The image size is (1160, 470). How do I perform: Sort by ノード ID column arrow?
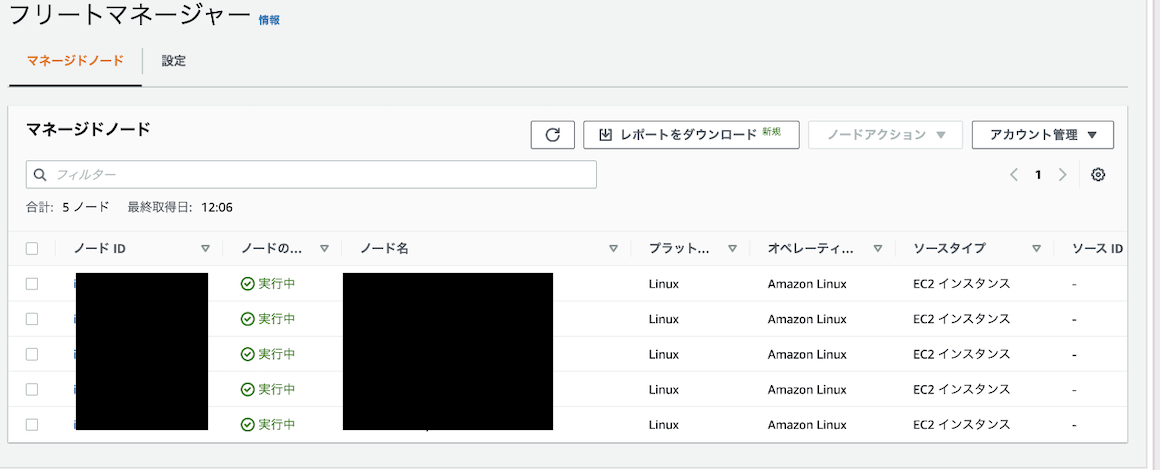coord(206,249)
